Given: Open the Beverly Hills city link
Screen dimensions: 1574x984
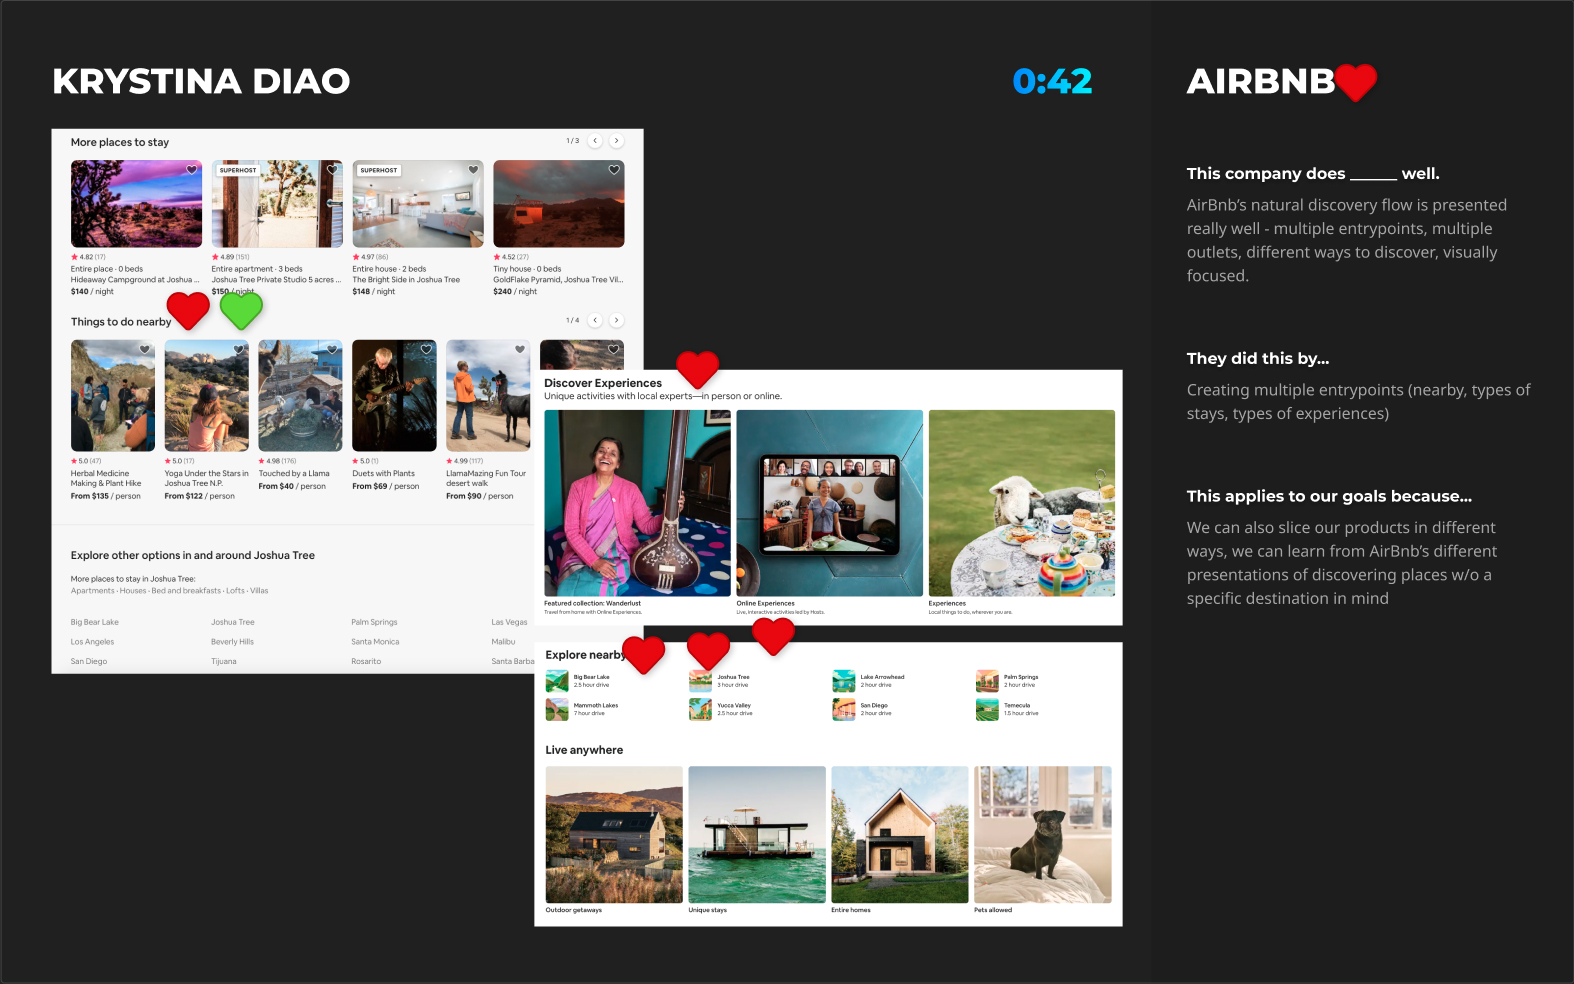Looking at the screenshot, I should (232, 642).
